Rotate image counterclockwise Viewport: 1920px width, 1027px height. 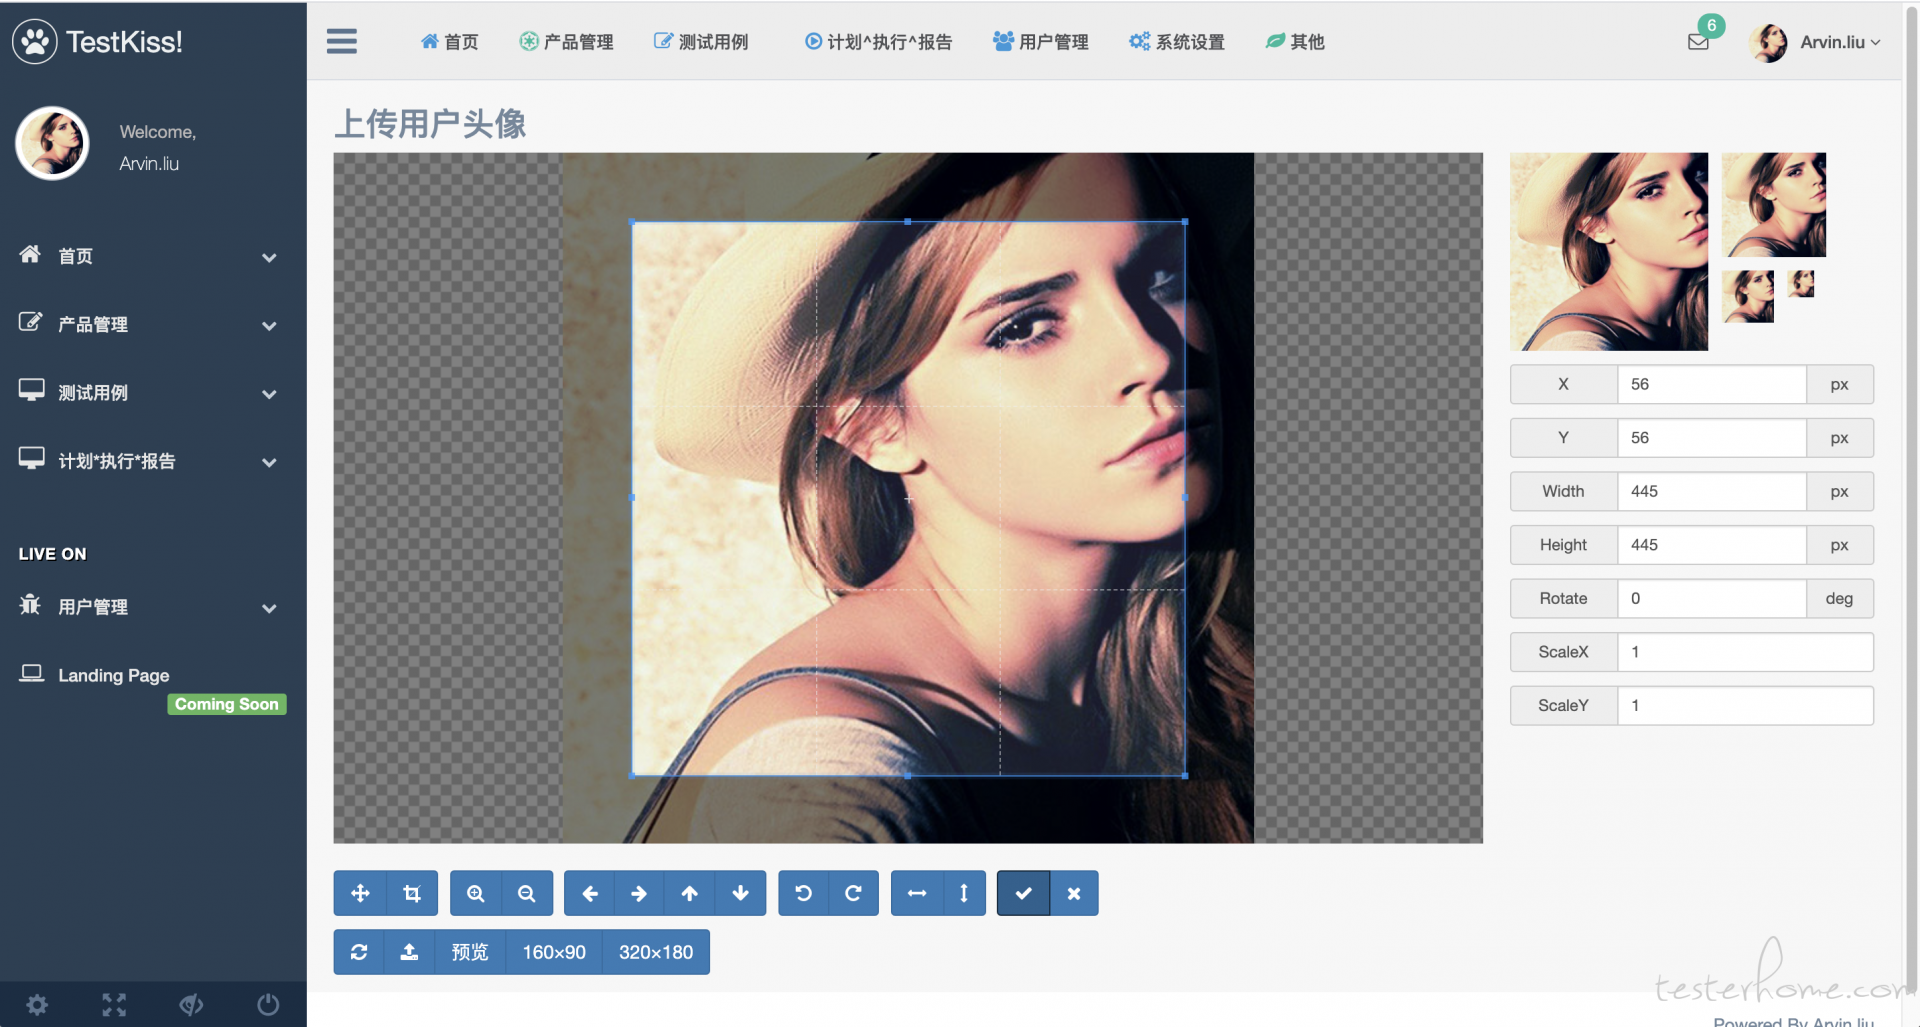pos(804,893)
